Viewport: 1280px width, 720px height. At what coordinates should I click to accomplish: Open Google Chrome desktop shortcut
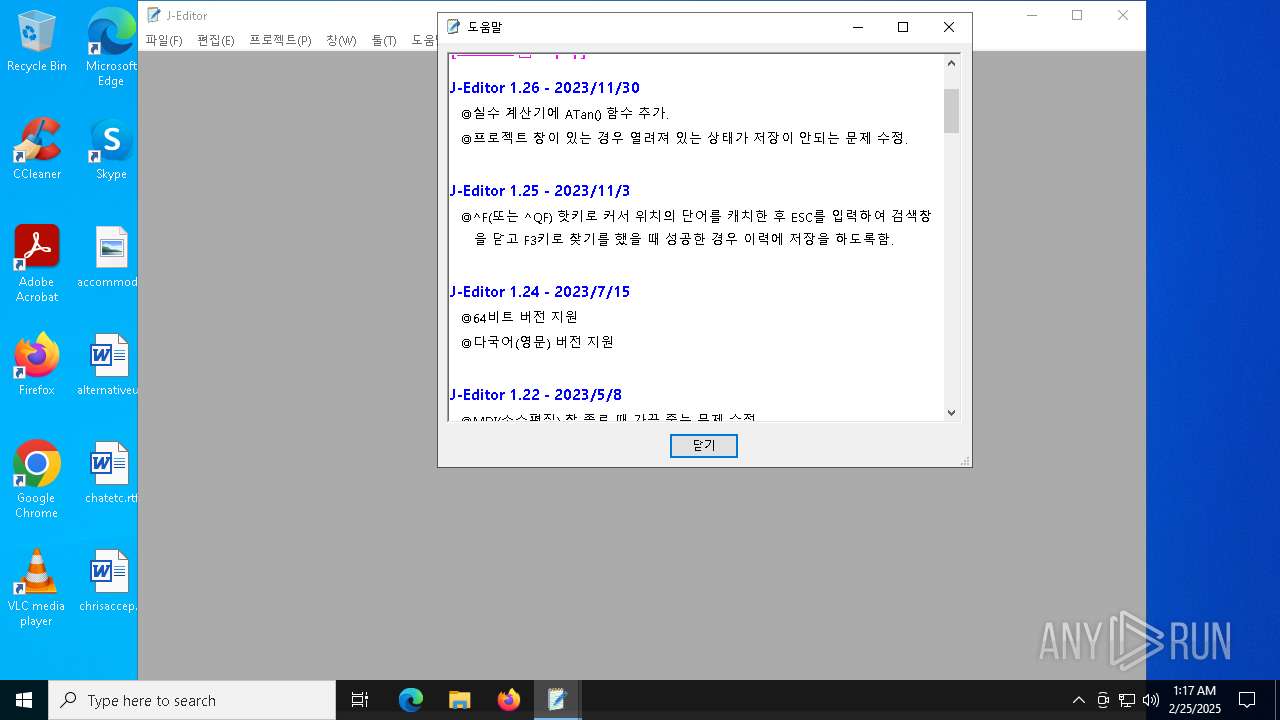click(x=37, y=479)
